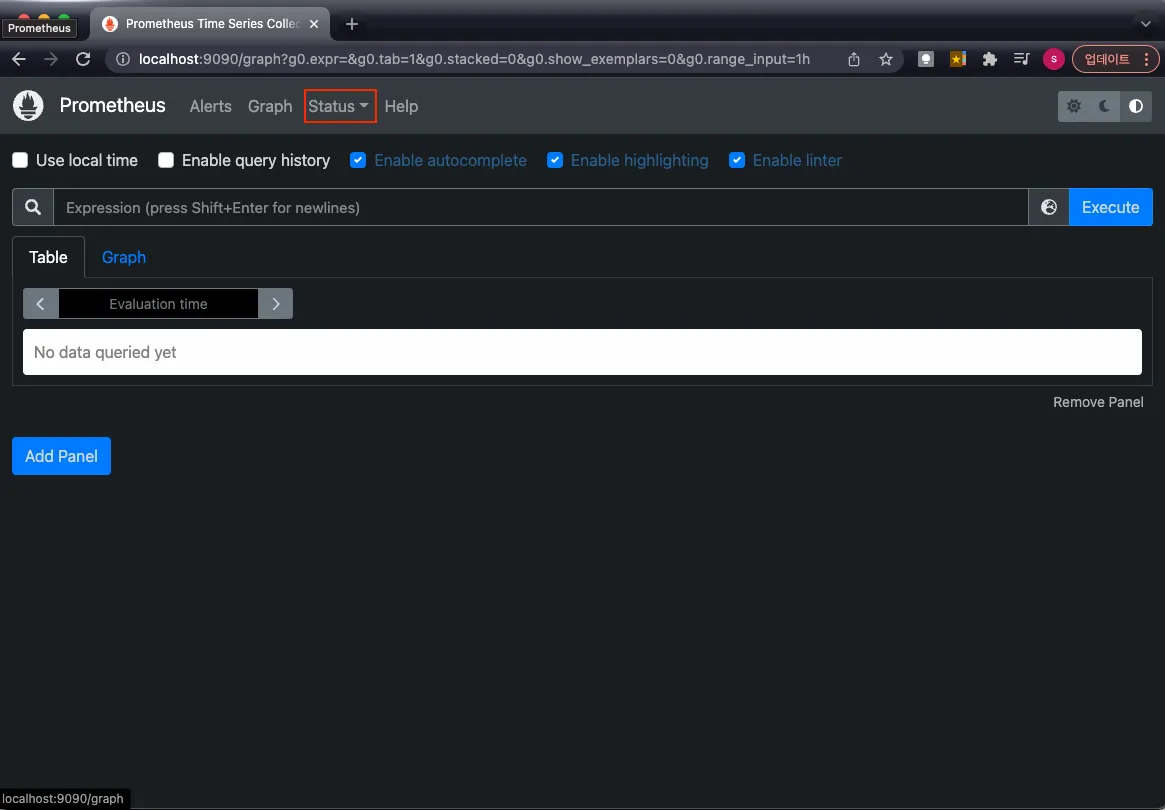Switch to dark theme moon icon
This screenshot has height=810, width=1165.
1105,106
